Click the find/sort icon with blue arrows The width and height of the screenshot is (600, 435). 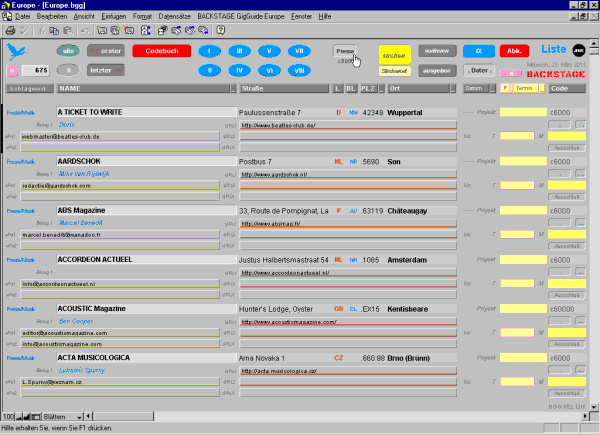click(146, 31)
